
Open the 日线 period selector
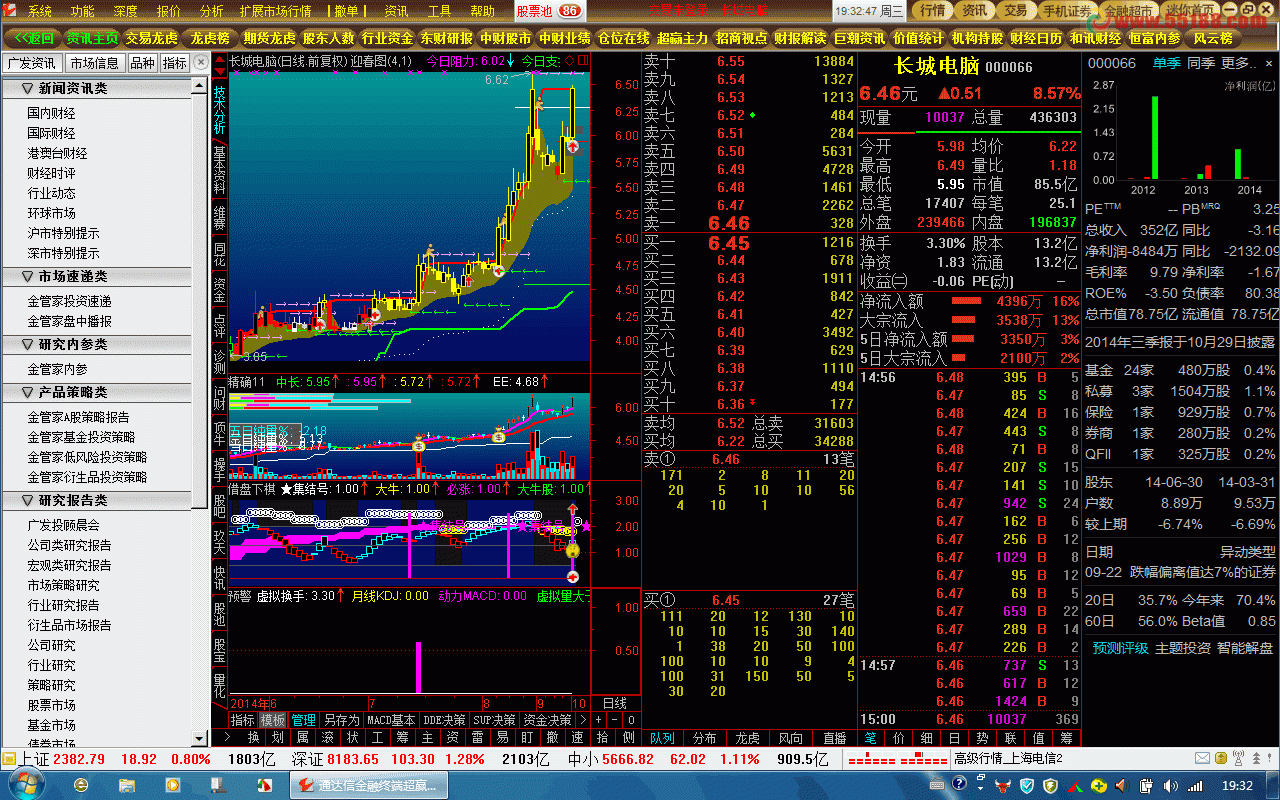pos(615,703)
